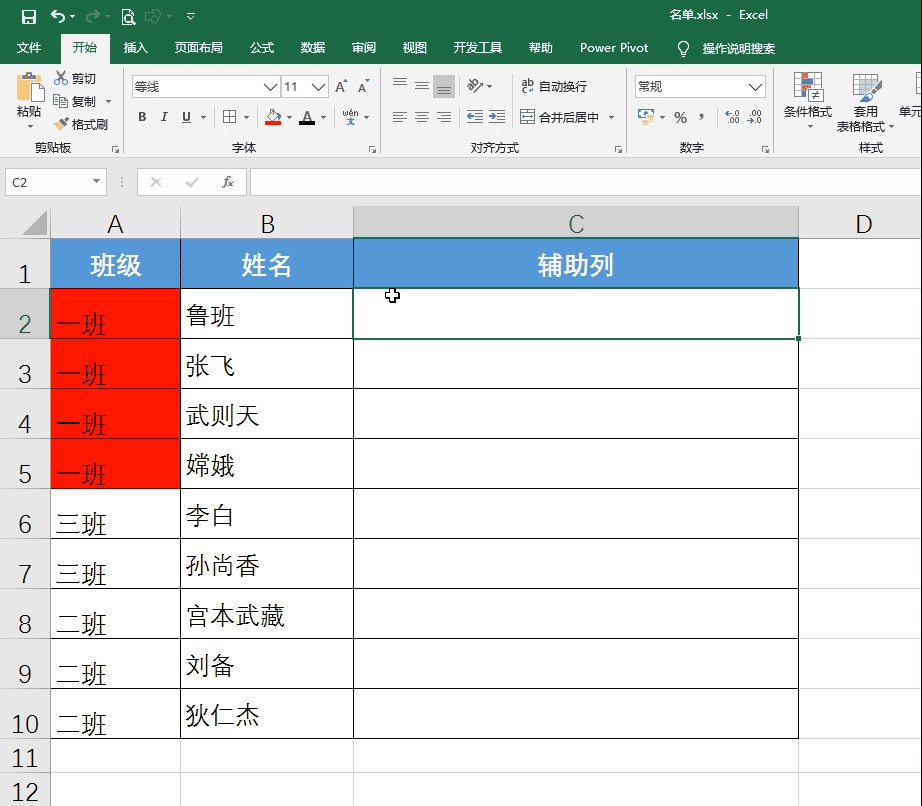
Task: Open Insert Function with the fx icon
Action: click(x=228, y=182)
